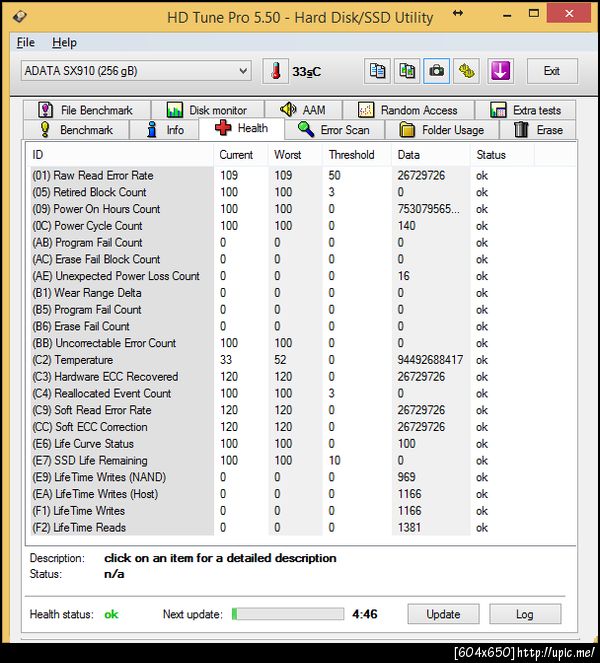Image resolution: width=600 pixels, height=663 pixels.
Task: Copy info to clipboard icon
Action: click(377, 71)
